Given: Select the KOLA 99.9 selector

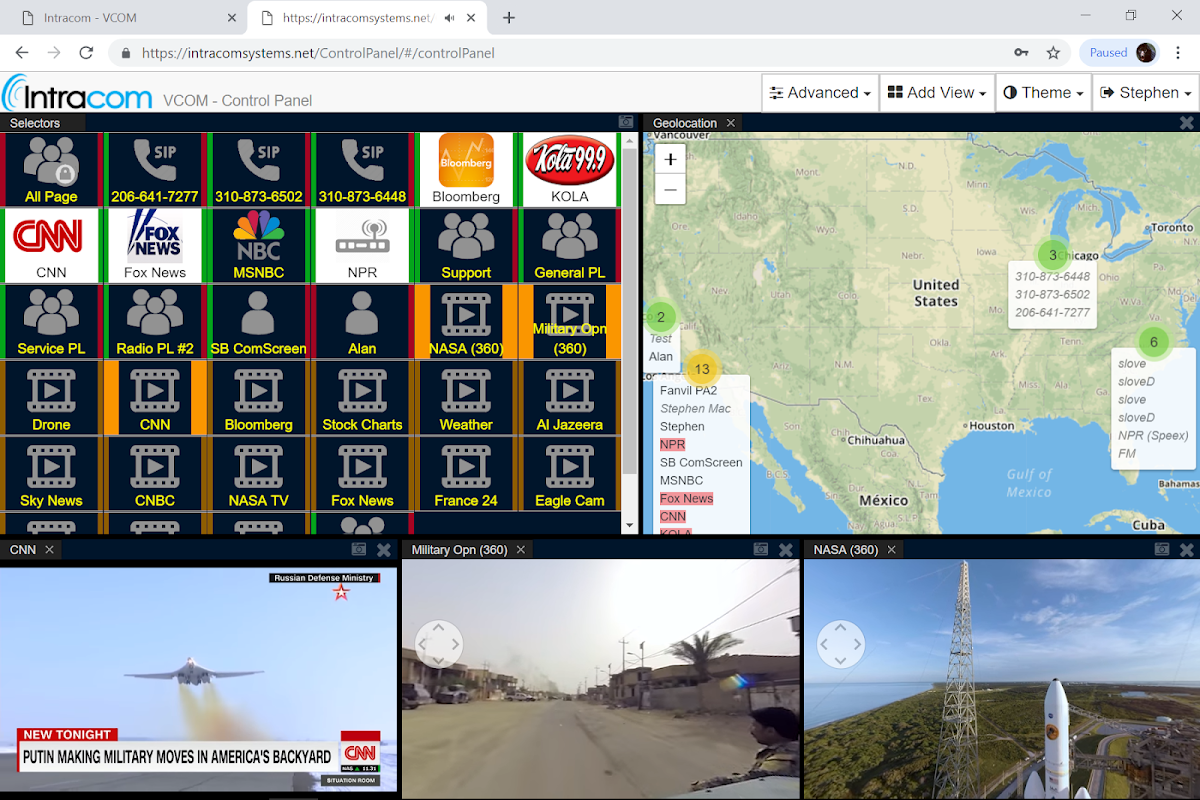Looking at the screenshot, I should click(570, 170).
